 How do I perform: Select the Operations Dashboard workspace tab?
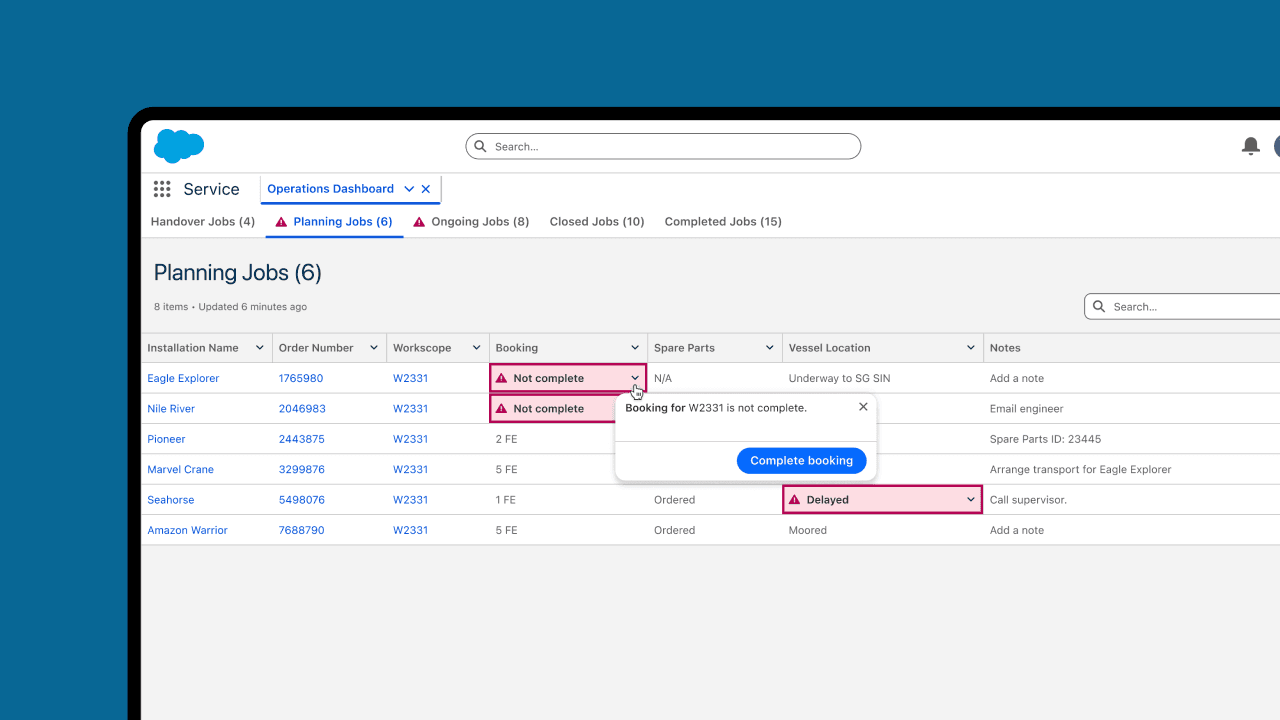[330, 189]
